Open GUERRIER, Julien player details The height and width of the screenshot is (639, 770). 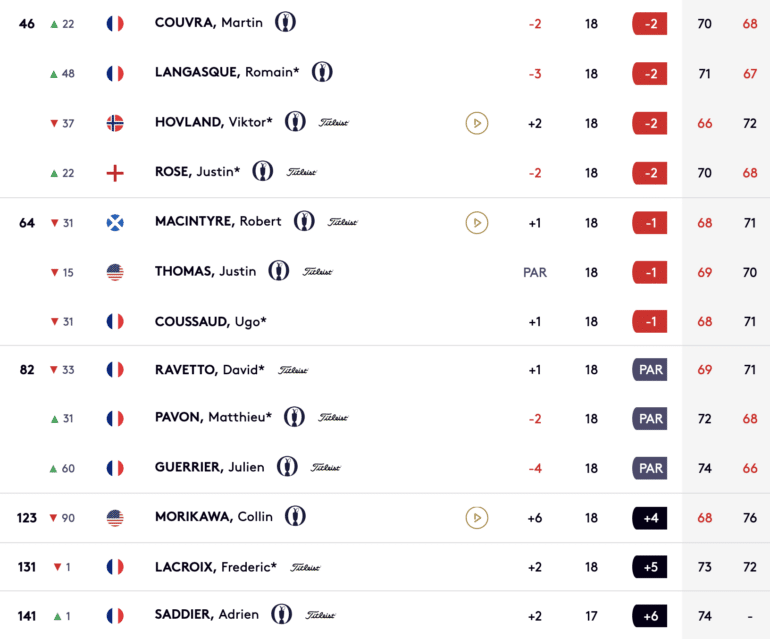(x=210, y=467)
